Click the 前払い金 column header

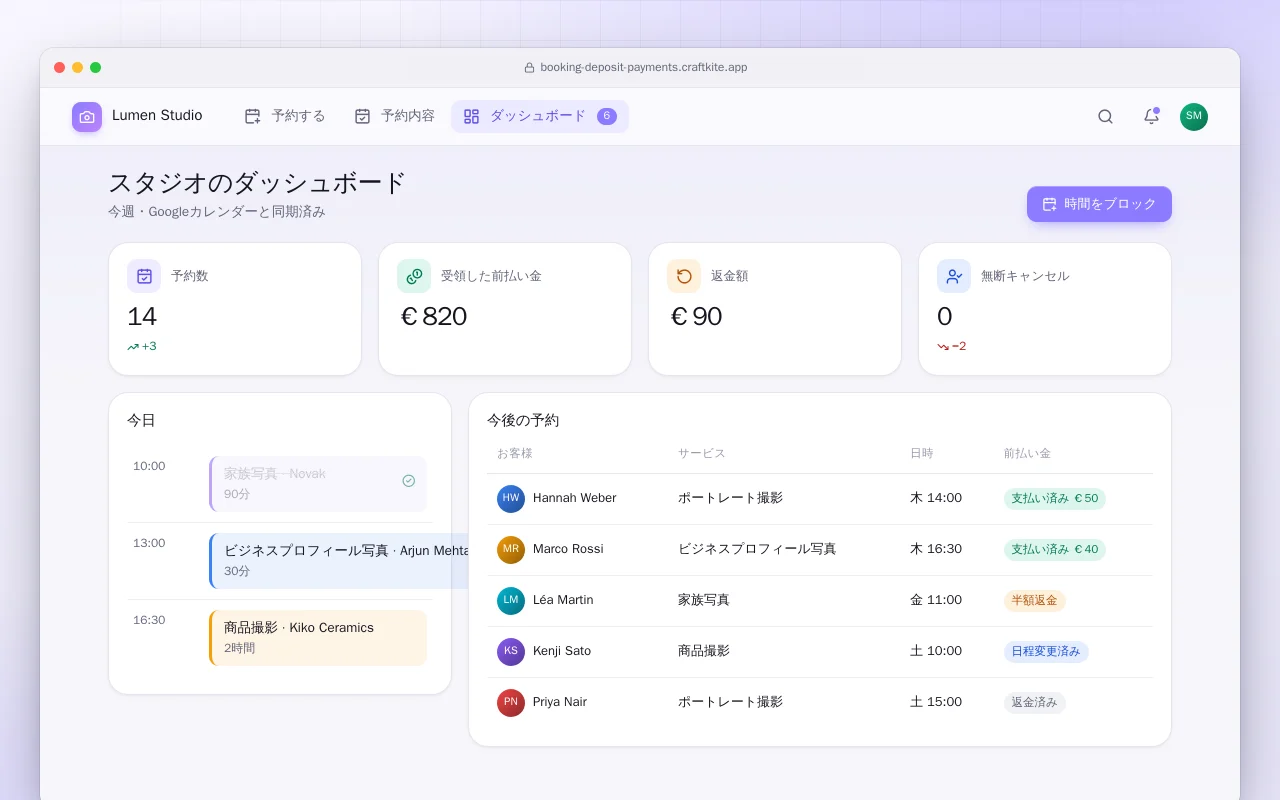(x=1027, y=454)
